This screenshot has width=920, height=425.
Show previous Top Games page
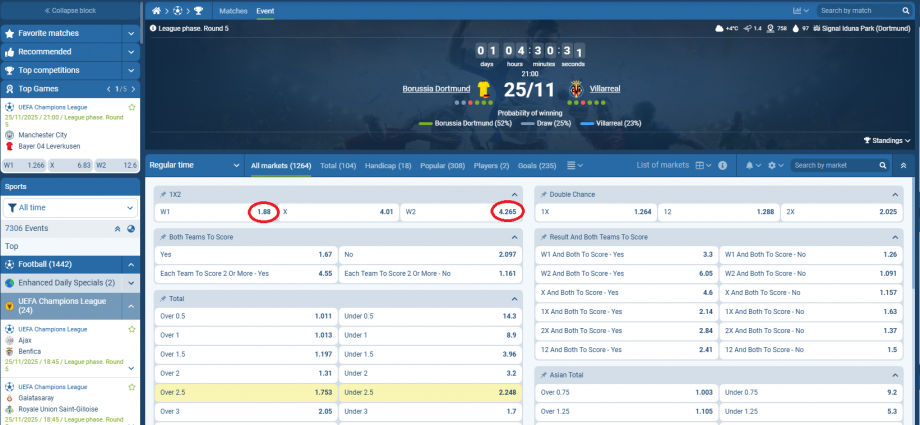tap(109, 89)
